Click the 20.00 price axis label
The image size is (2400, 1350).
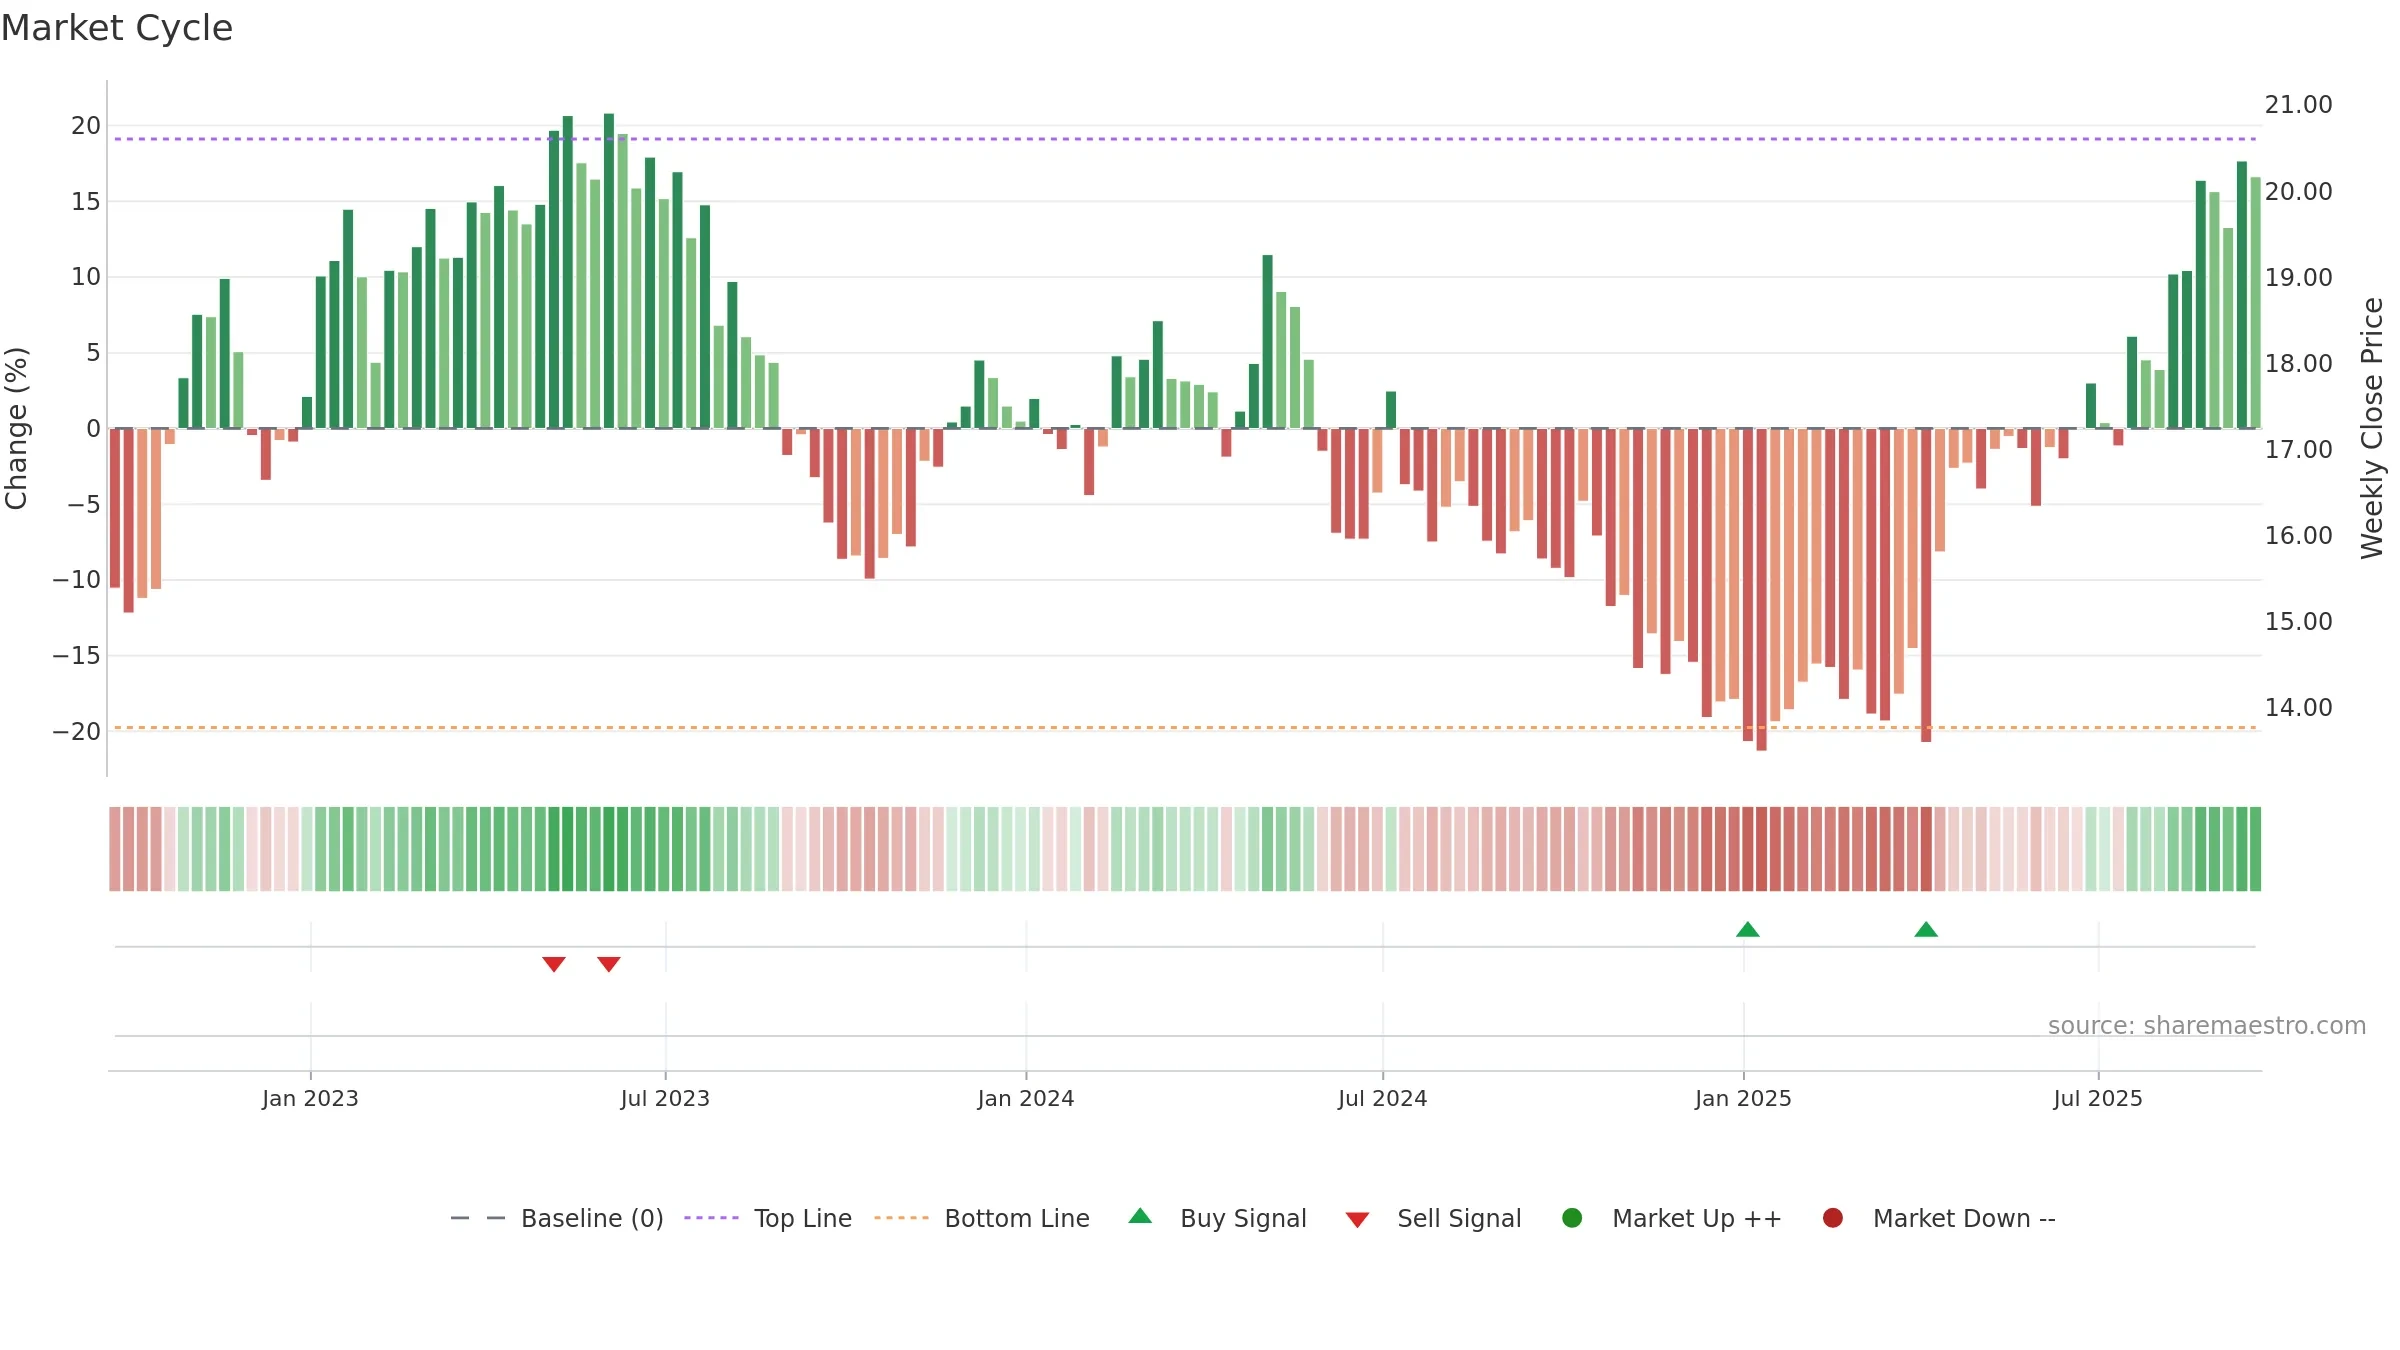tap(2298, 191)
